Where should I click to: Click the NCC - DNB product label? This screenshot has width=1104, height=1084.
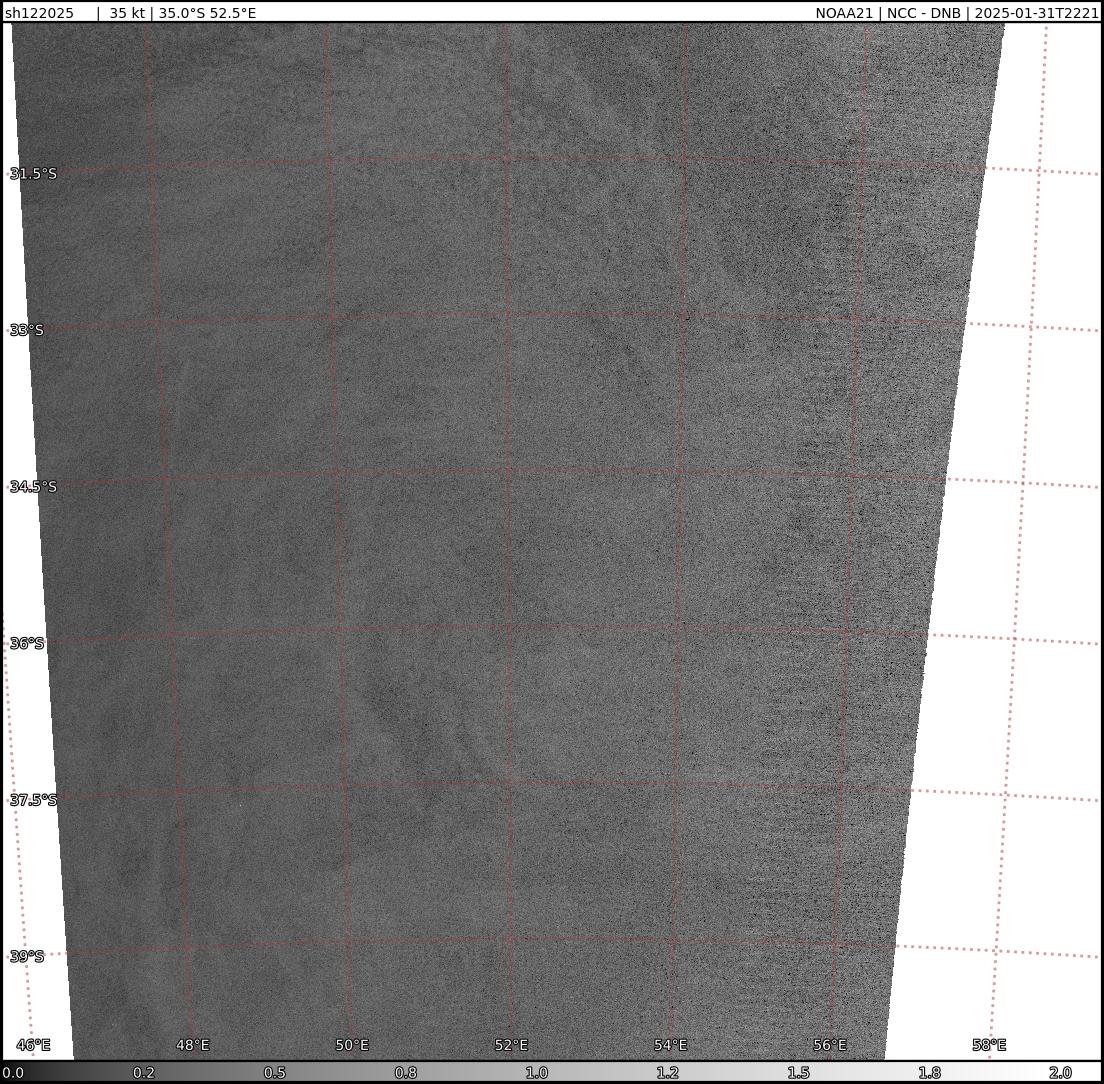point(928,13)
